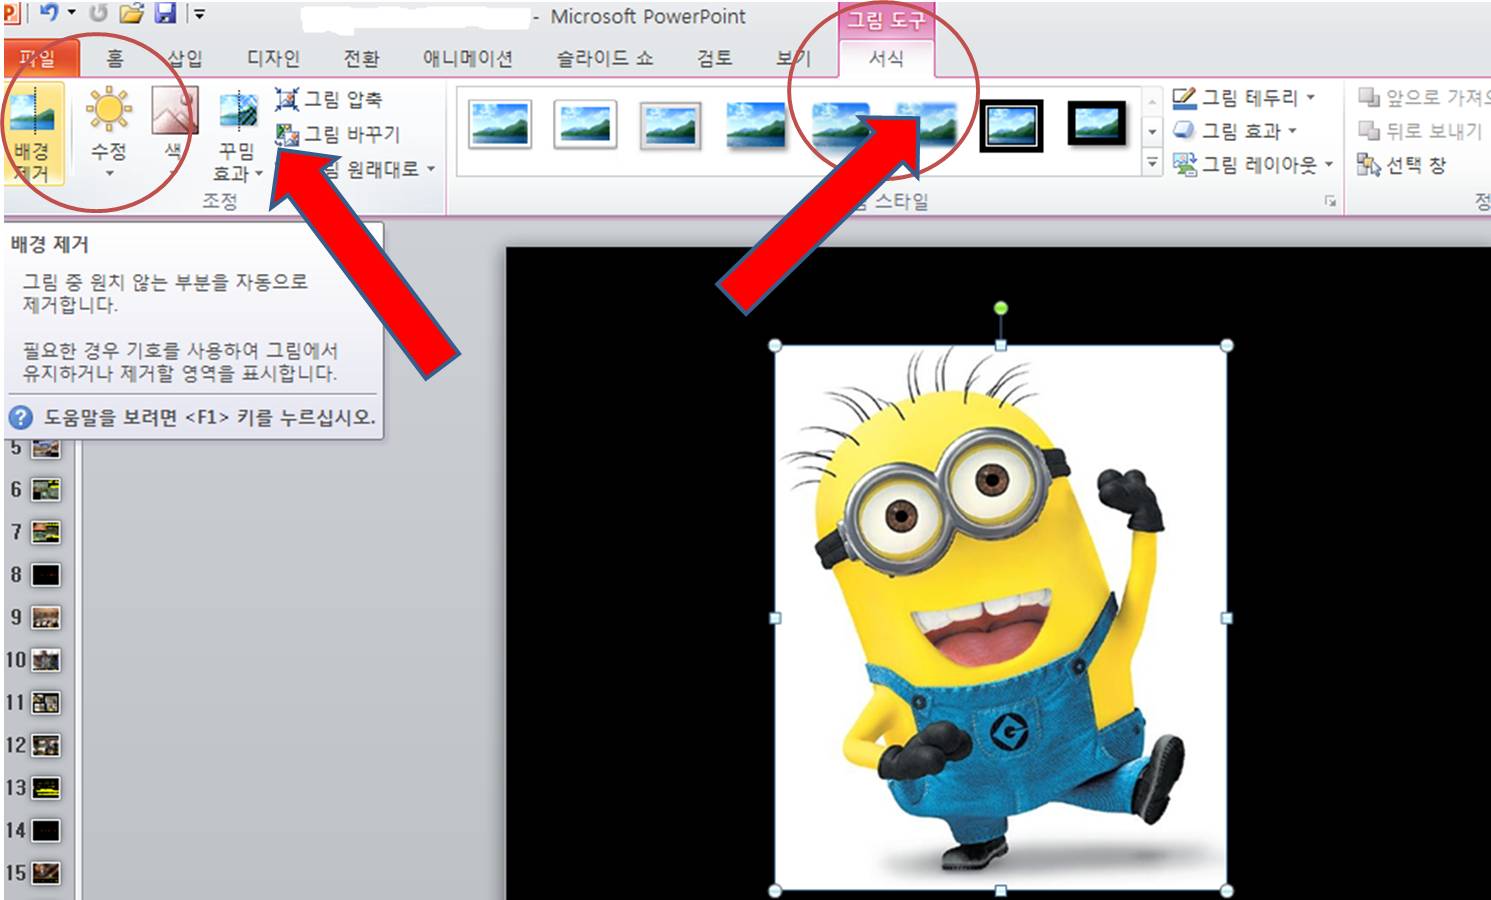Select slide 5 thumbnail
This screenshot has width=1491, height=900.
(x=46, y=448)
